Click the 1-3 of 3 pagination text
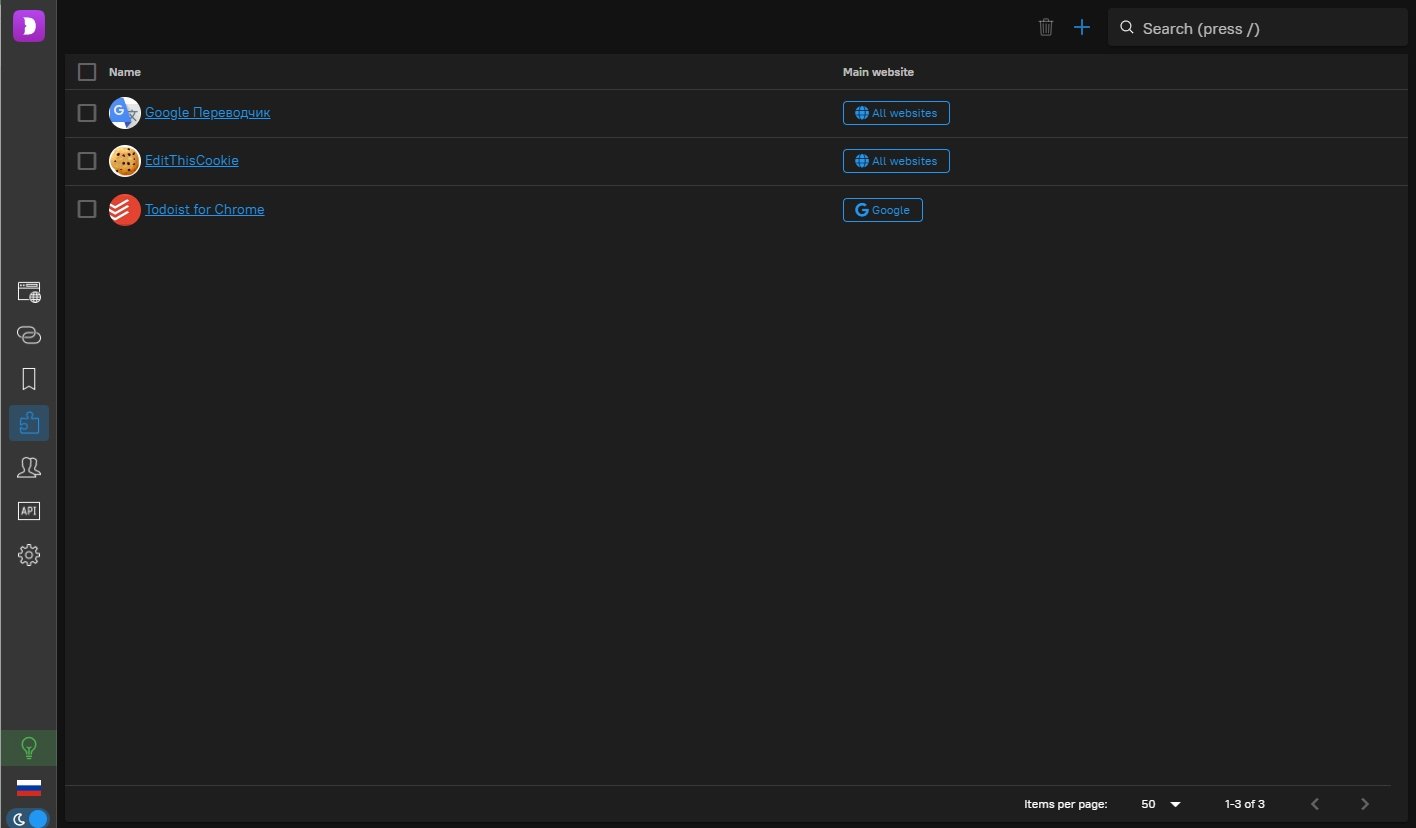Viewport: 1416px width, 828px height. (1245, 804)
